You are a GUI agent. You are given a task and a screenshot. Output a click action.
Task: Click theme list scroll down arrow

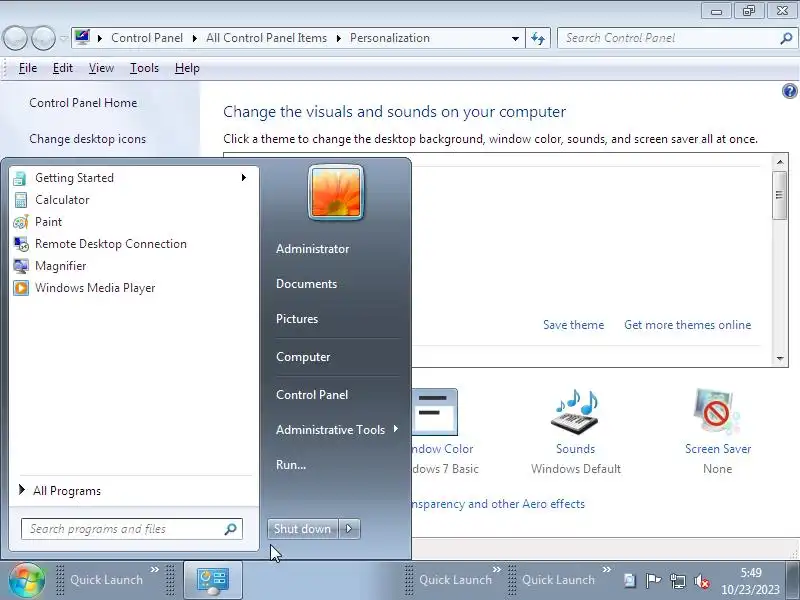pyautogui.click(x=780, y=358)
